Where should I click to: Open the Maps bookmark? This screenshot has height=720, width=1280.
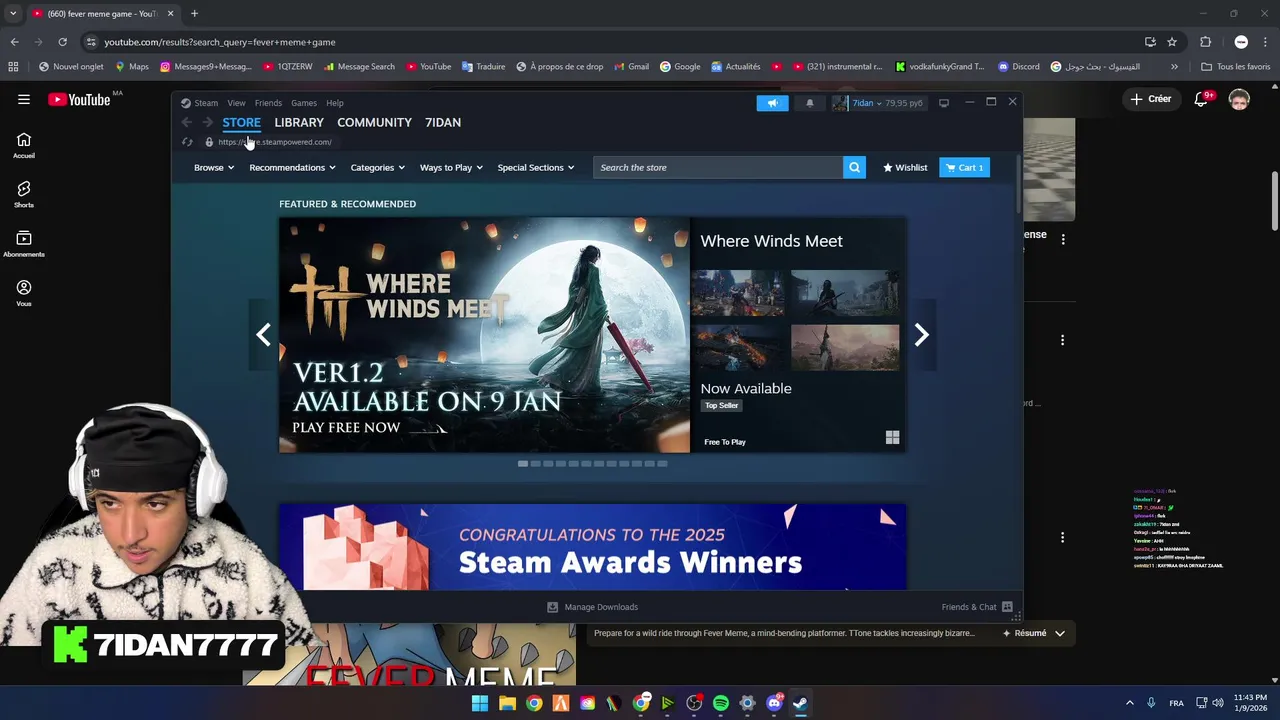pos(131,67)
